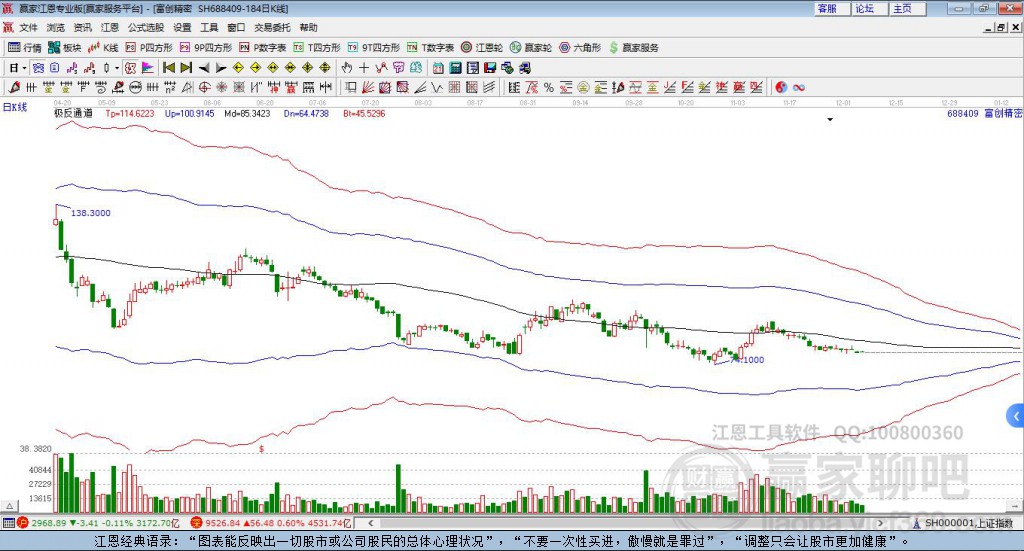Open the calculator icon

coord(455,67)
